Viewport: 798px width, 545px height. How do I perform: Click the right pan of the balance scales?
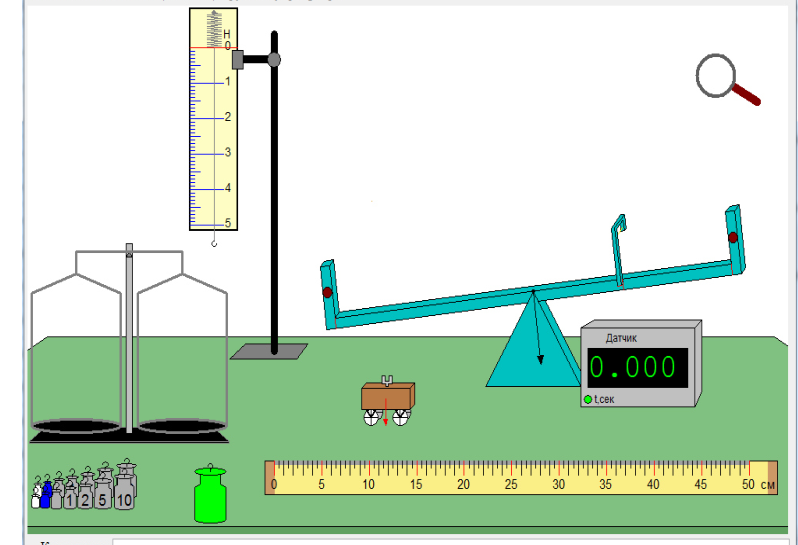click(182, 426)
